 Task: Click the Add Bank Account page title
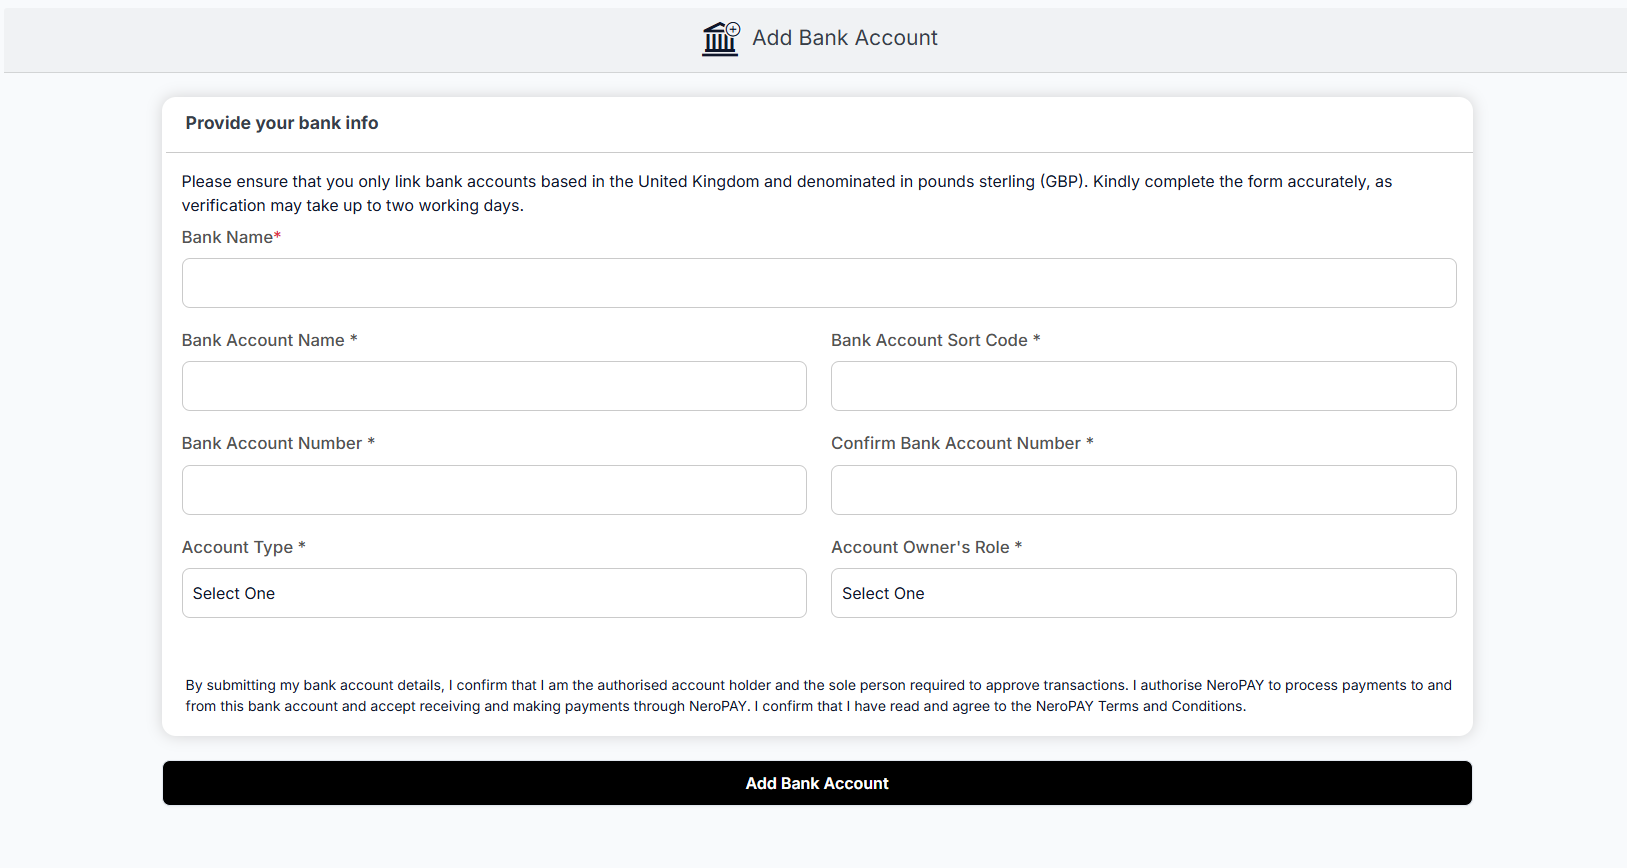click(x=844, y=38)
